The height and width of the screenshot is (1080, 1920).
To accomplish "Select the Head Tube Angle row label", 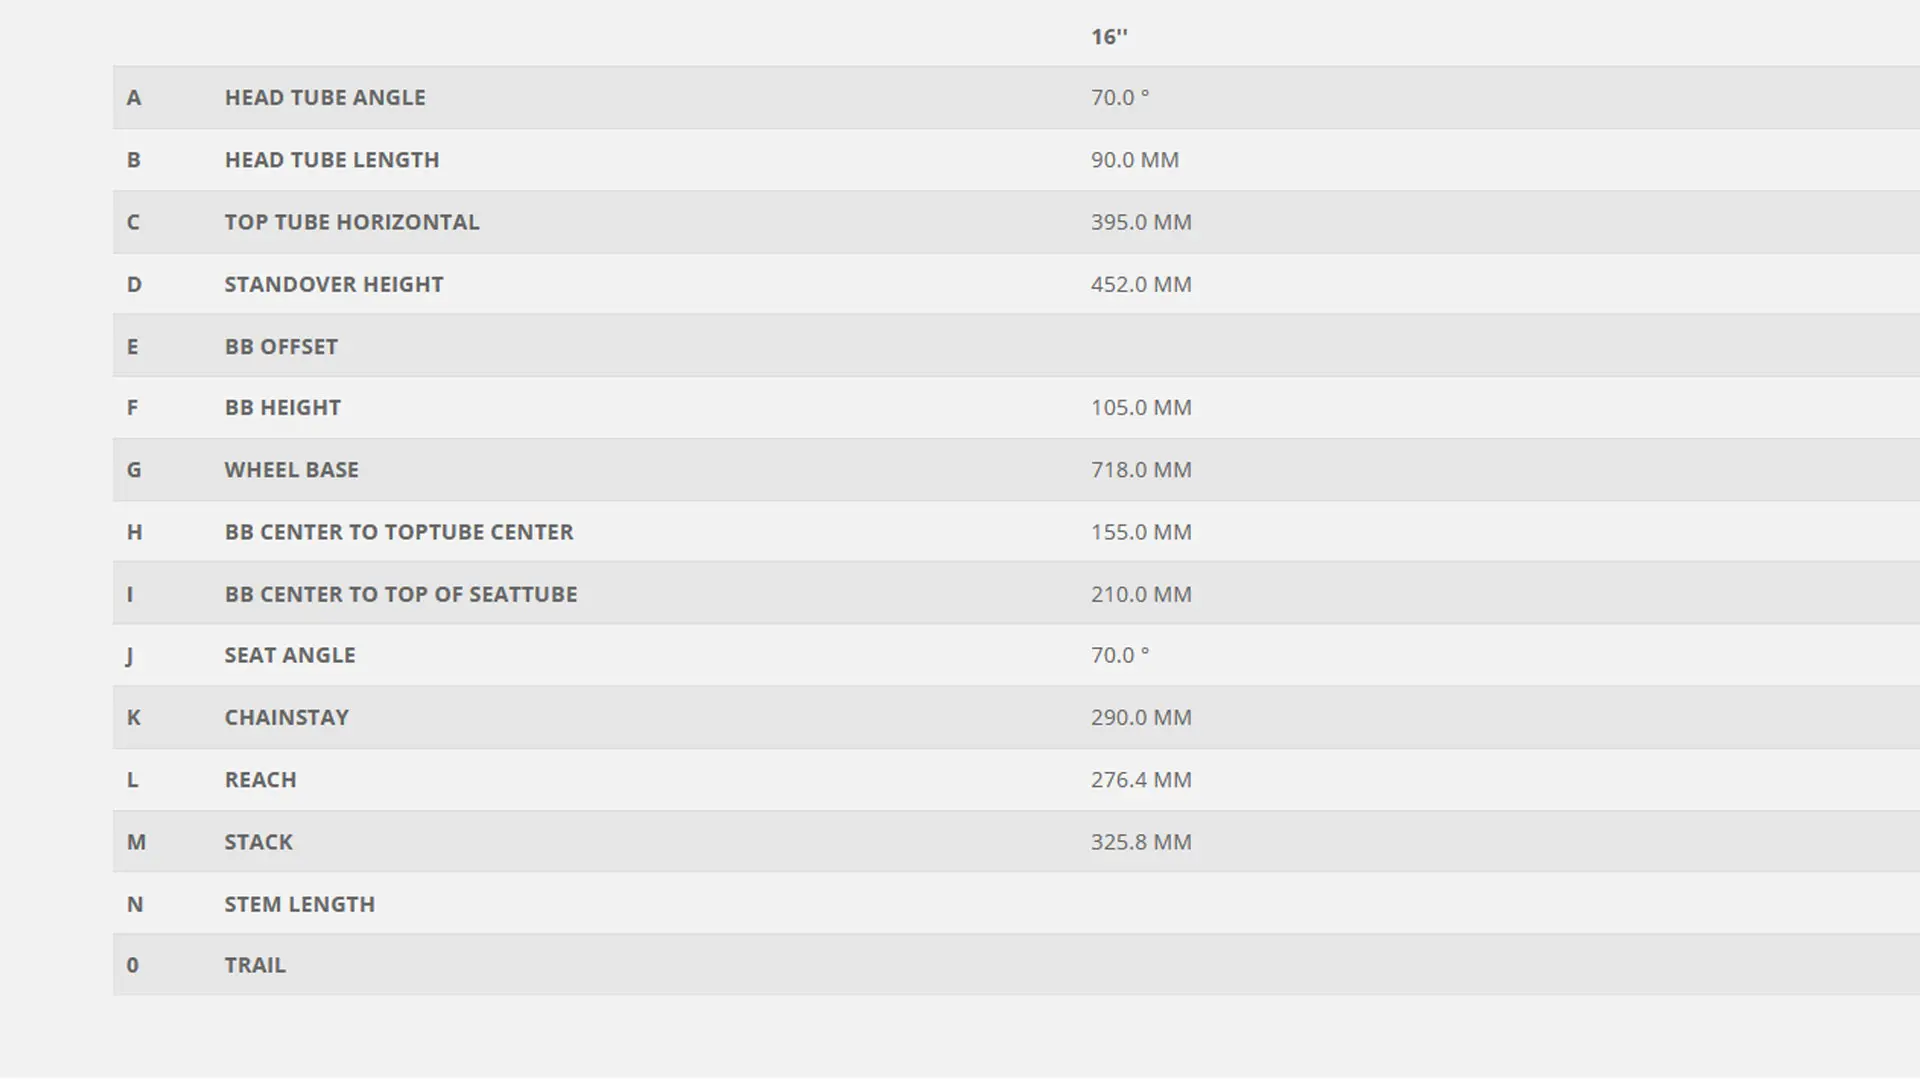I will tap(325, 98).
